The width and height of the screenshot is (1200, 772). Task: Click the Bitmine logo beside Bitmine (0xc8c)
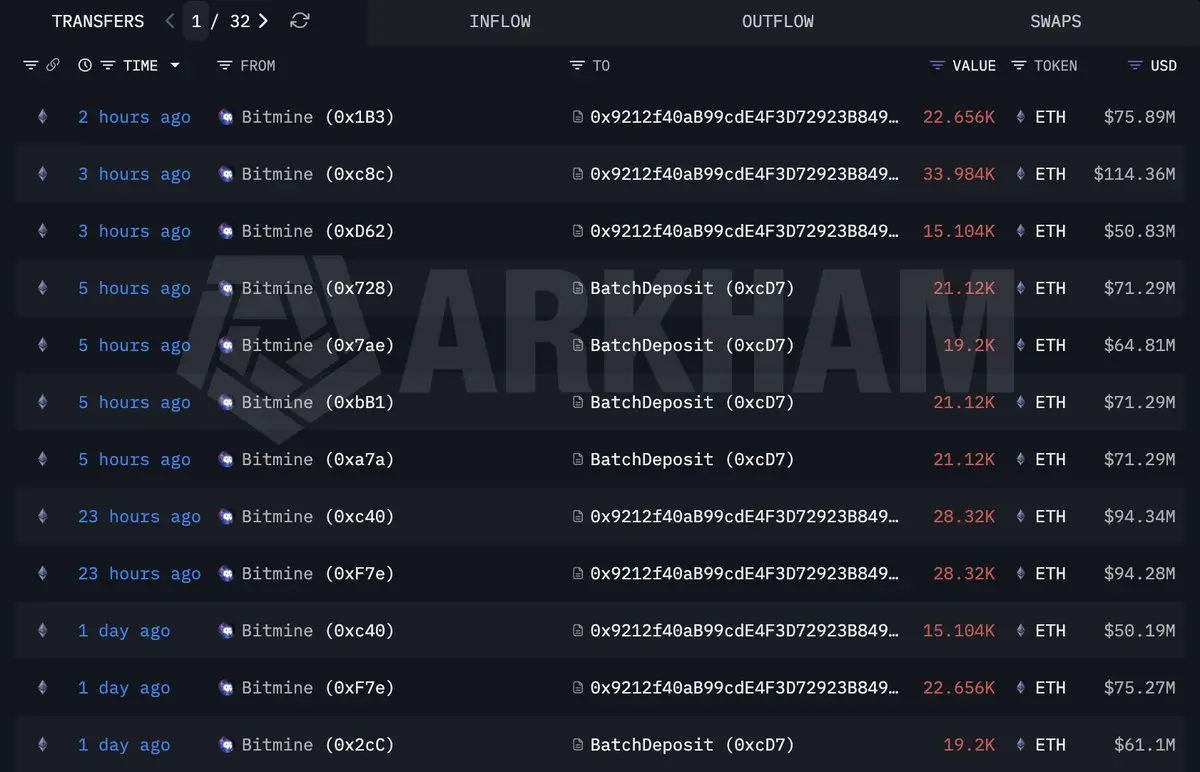[x=225, y=173]
